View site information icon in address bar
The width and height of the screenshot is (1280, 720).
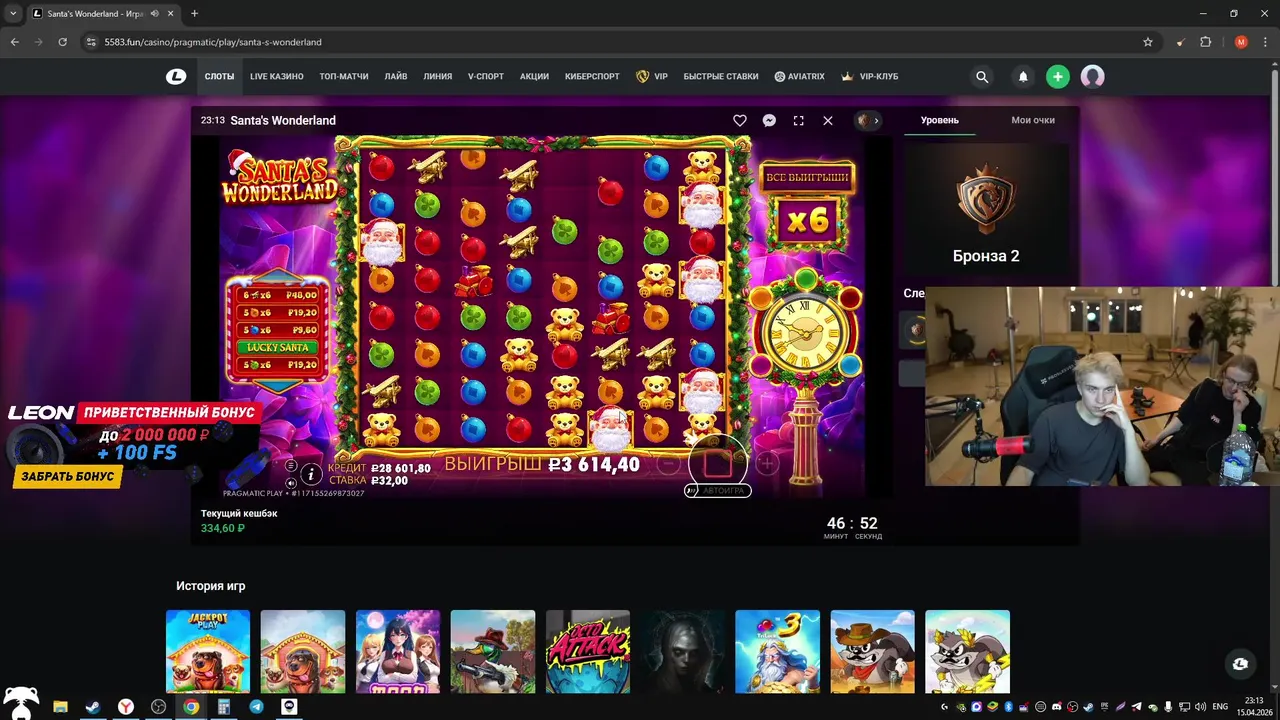point(90,42)
